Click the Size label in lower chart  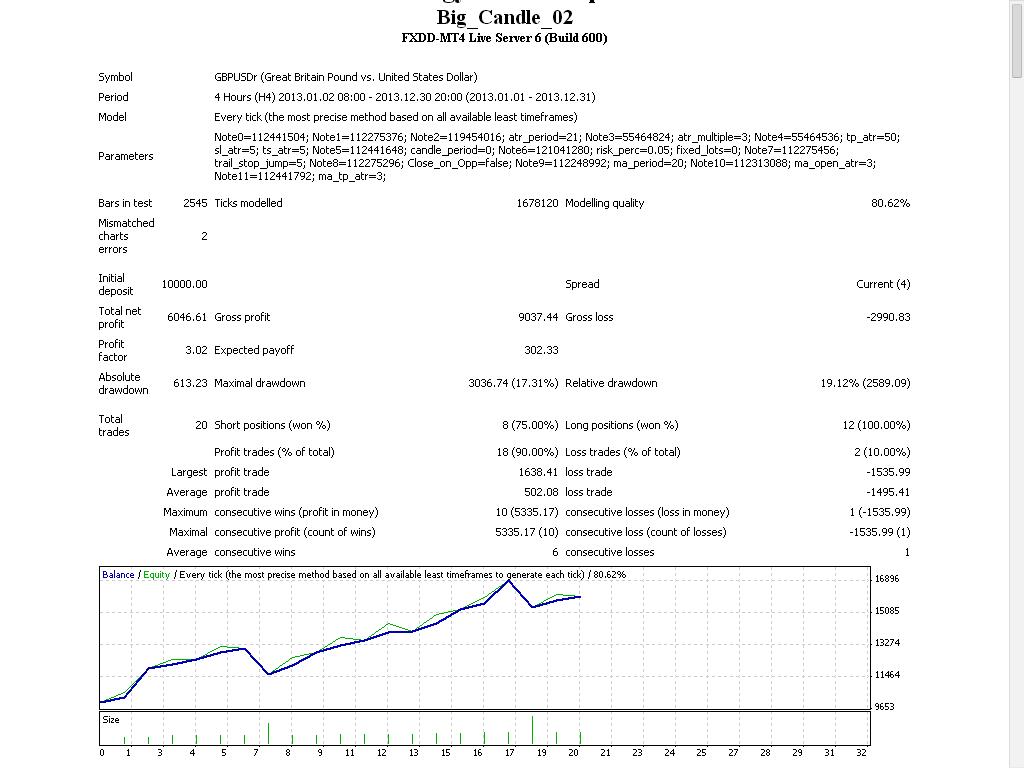tap(111, 720)
